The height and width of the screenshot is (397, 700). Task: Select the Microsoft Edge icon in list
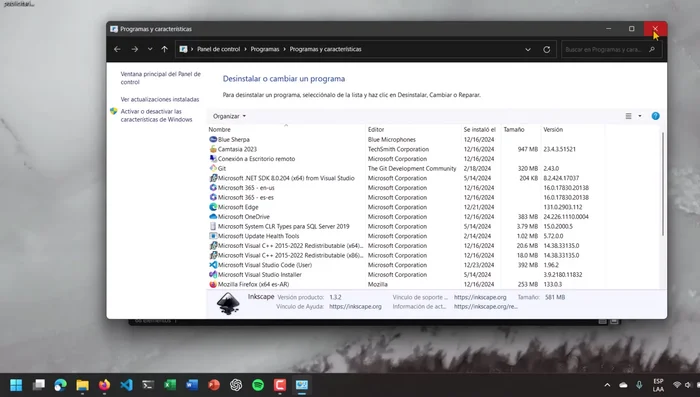click(213, 207)
